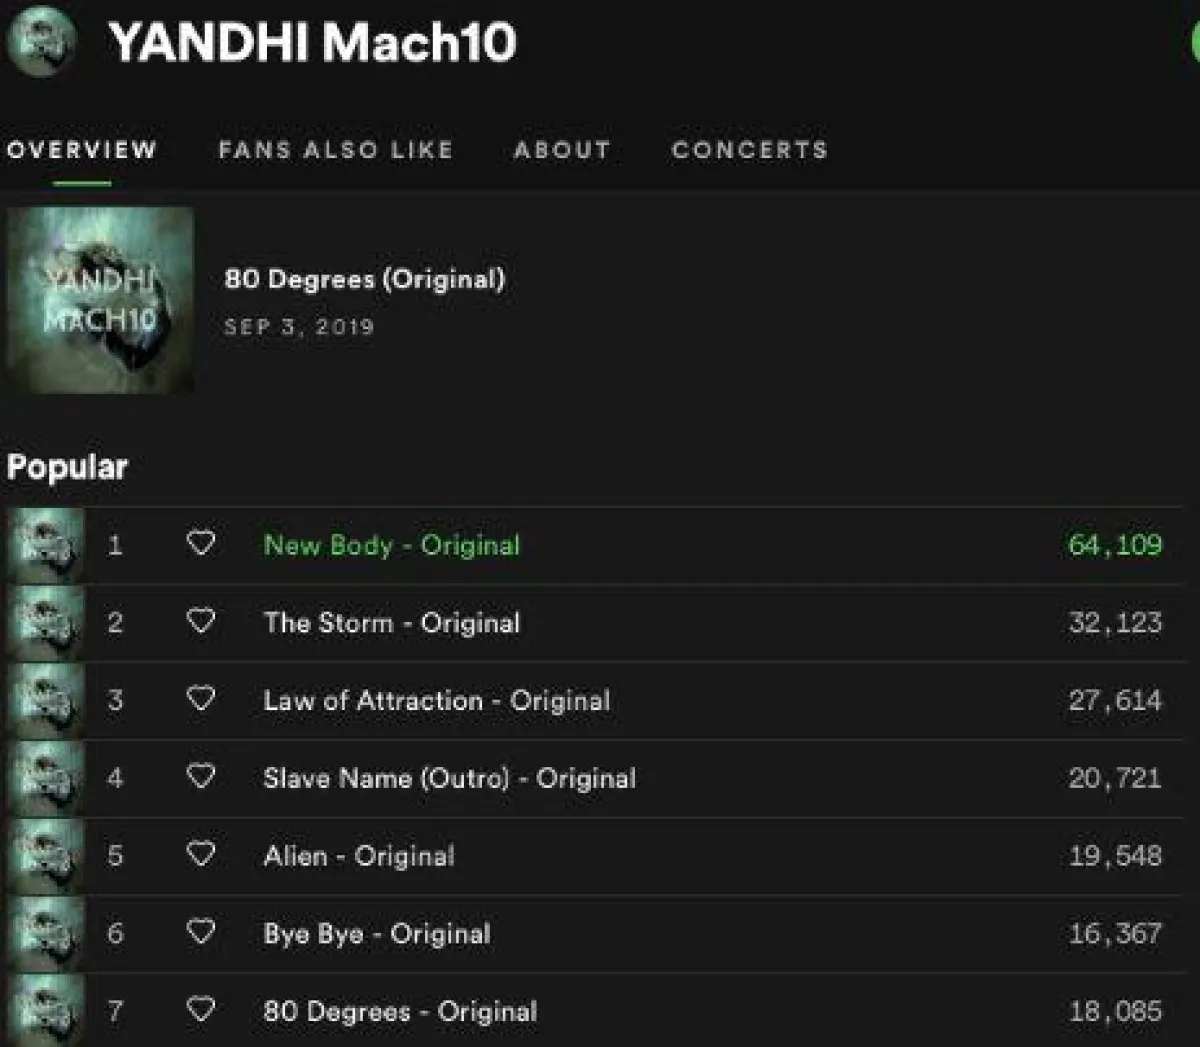Click the YANDHI Mach10 artist avatar
The image size is (1200, 1047).
pyautogui.click(x=43, y=42)
